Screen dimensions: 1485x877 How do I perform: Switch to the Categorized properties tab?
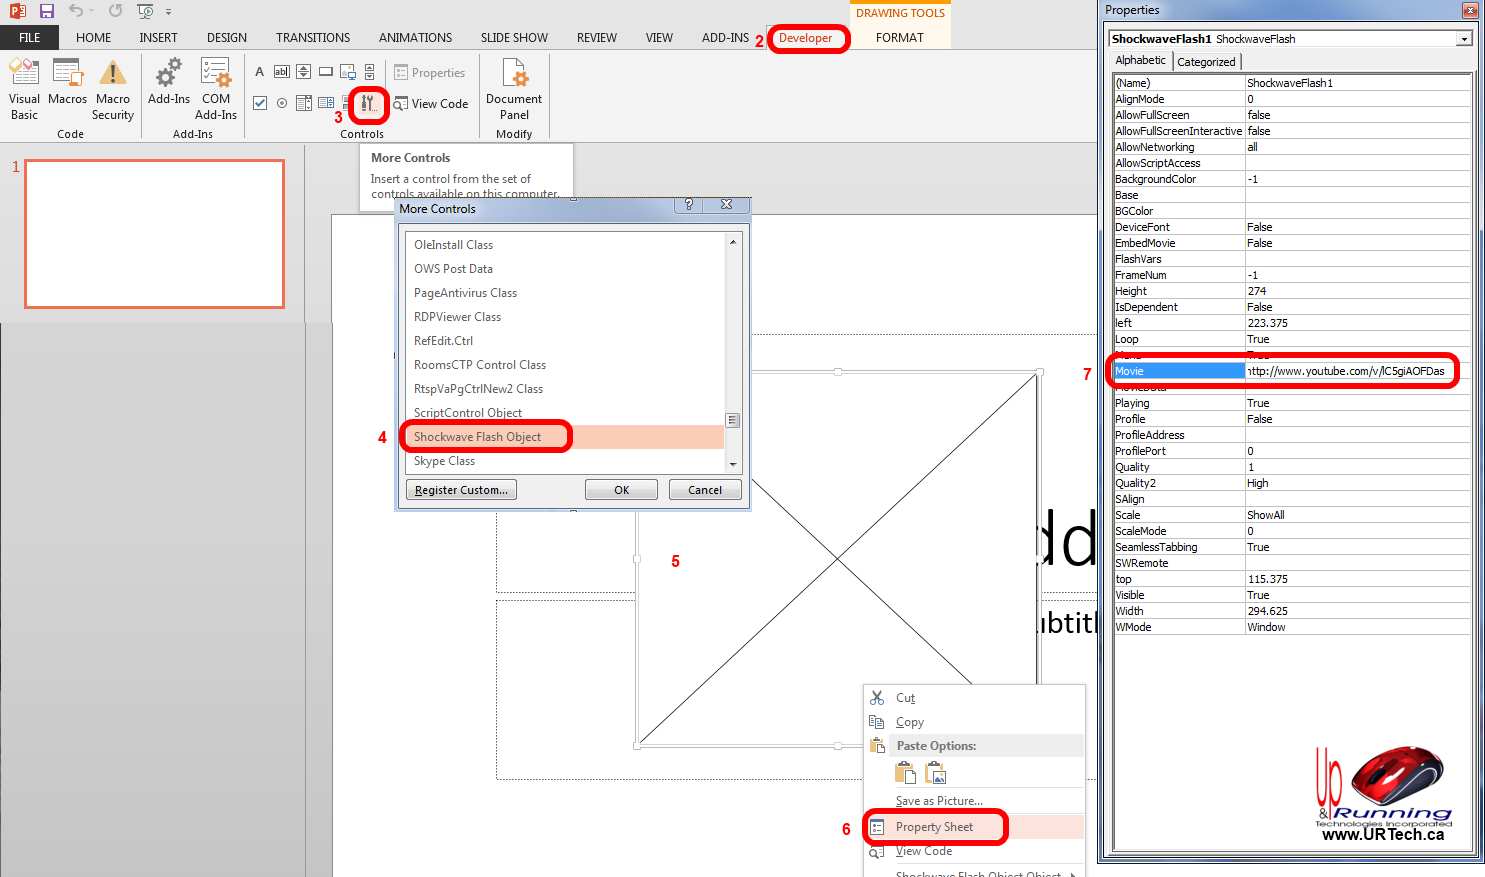[x=1206, y=62]
